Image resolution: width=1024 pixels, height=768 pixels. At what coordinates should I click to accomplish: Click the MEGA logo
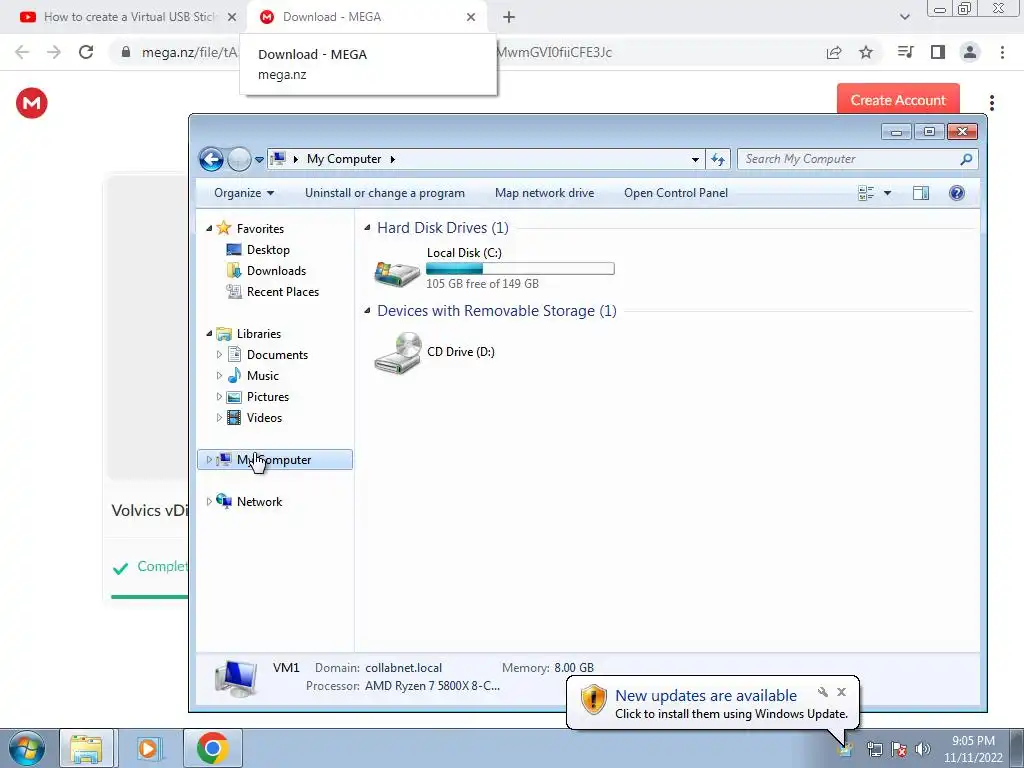[31, 103]
